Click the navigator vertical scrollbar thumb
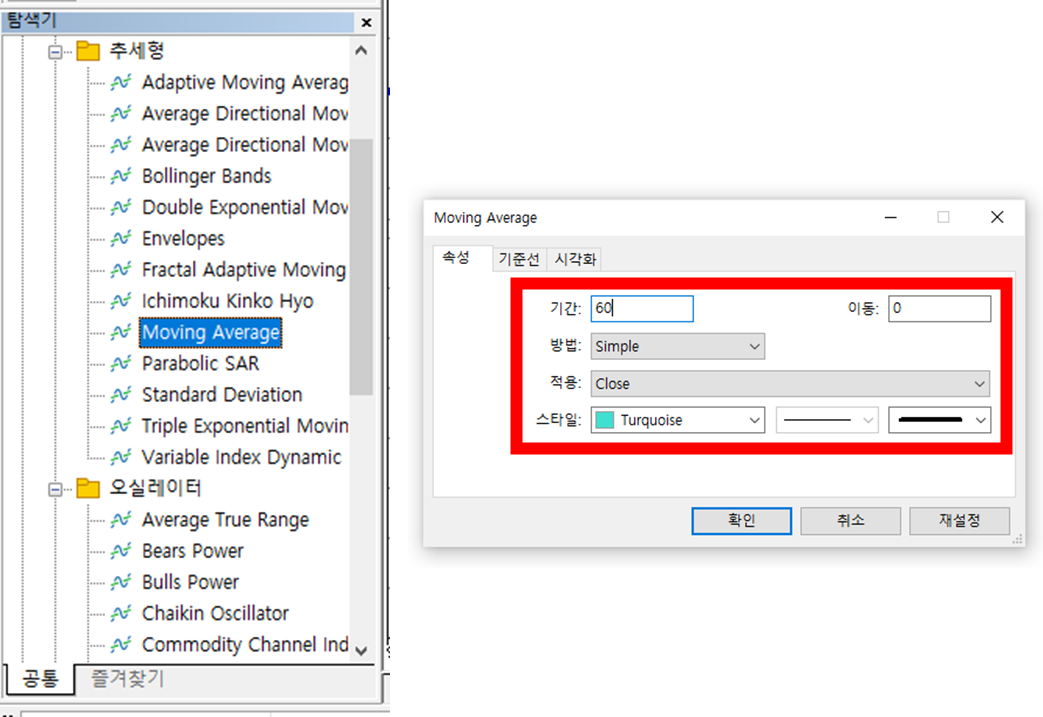 361,267
